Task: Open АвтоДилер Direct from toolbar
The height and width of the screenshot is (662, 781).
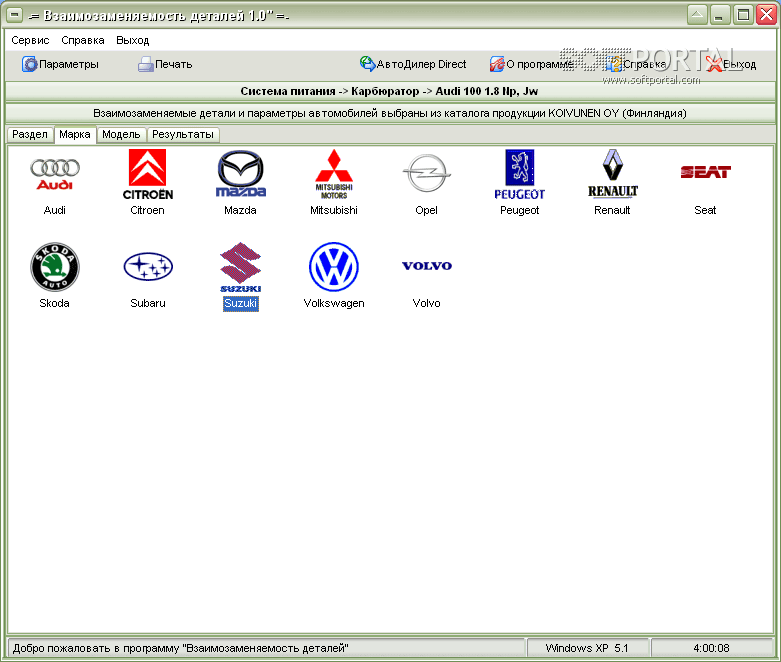Action: (413, 64)
